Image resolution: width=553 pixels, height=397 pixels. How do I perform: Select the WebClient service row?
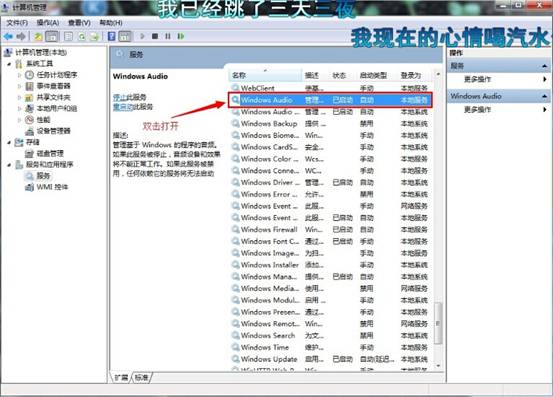pos(331,88)
